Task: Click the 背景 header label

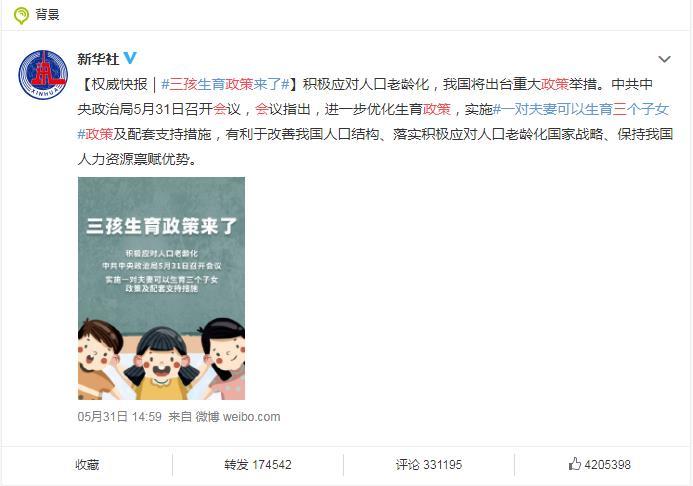Action: click(x=47, y=15)
